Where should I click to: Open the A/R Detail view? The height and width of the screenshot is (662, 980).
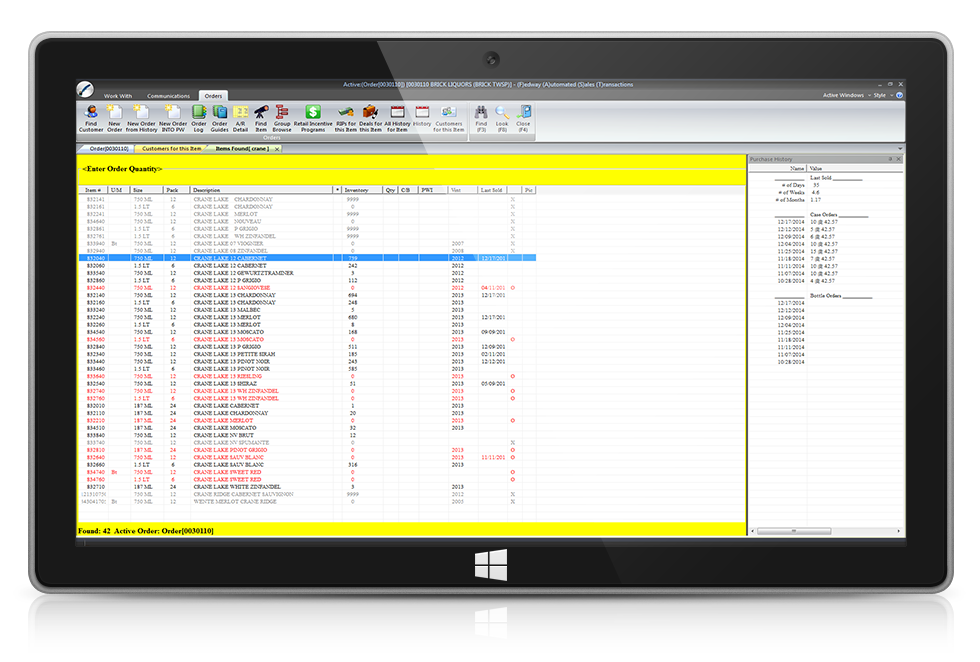(241, 118)
